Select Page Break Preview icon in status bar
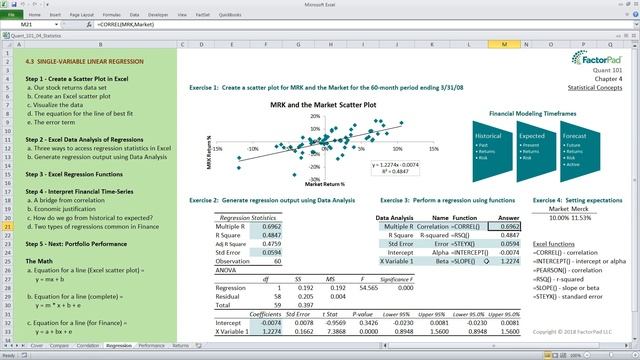The height and width of the screenshot is (360, 640). (x=562, y=356)
